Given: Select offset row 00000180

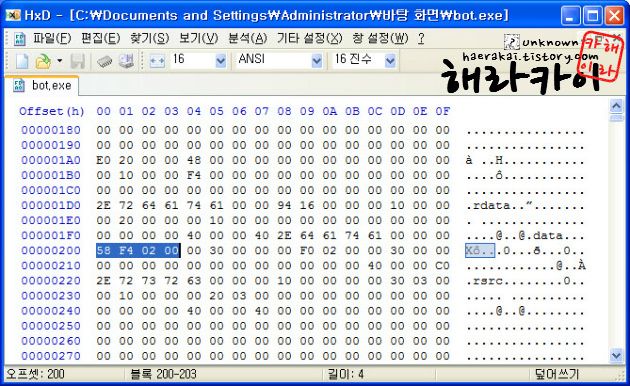Looking at the screenshot, I should point(51,130).
